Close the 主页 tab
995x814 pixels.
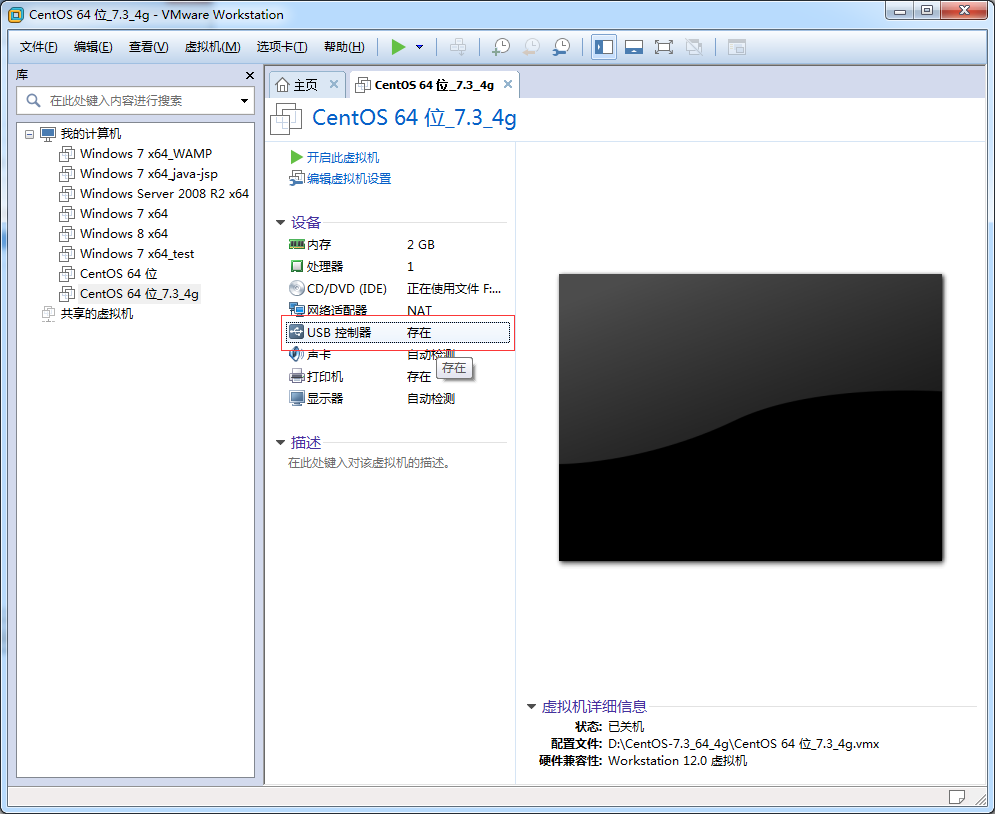tap(334, 84)
